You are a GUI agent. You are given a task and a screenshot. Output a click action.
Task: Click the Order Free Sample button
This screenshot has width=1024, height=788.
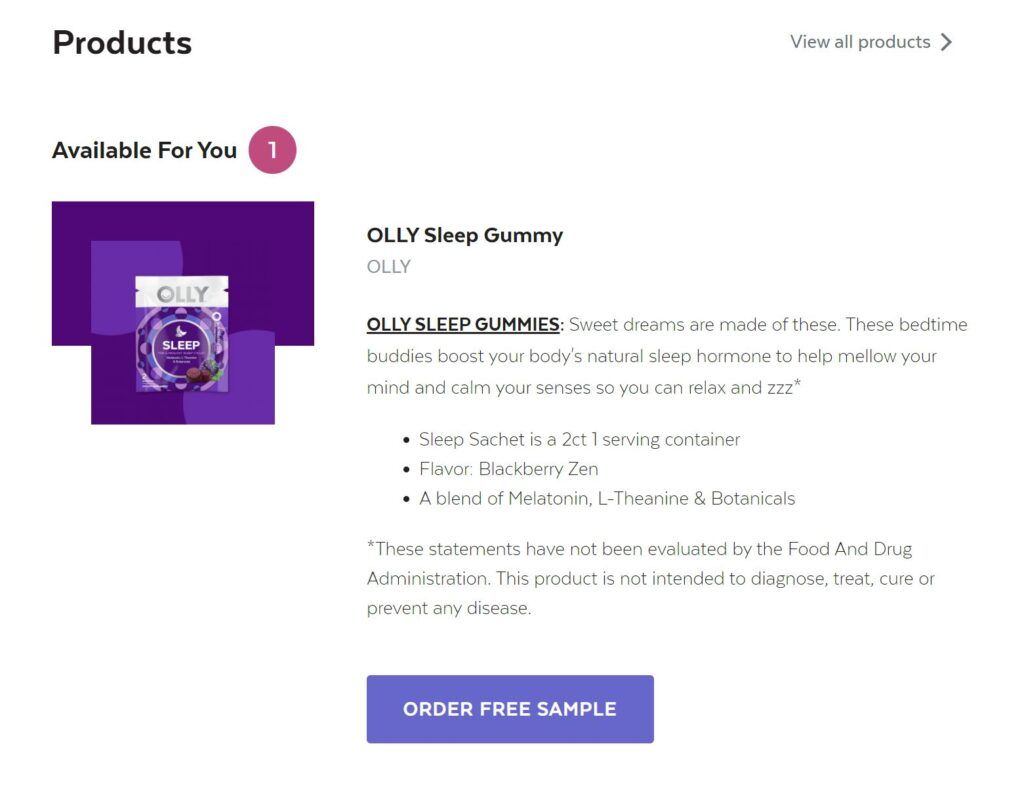511,709
